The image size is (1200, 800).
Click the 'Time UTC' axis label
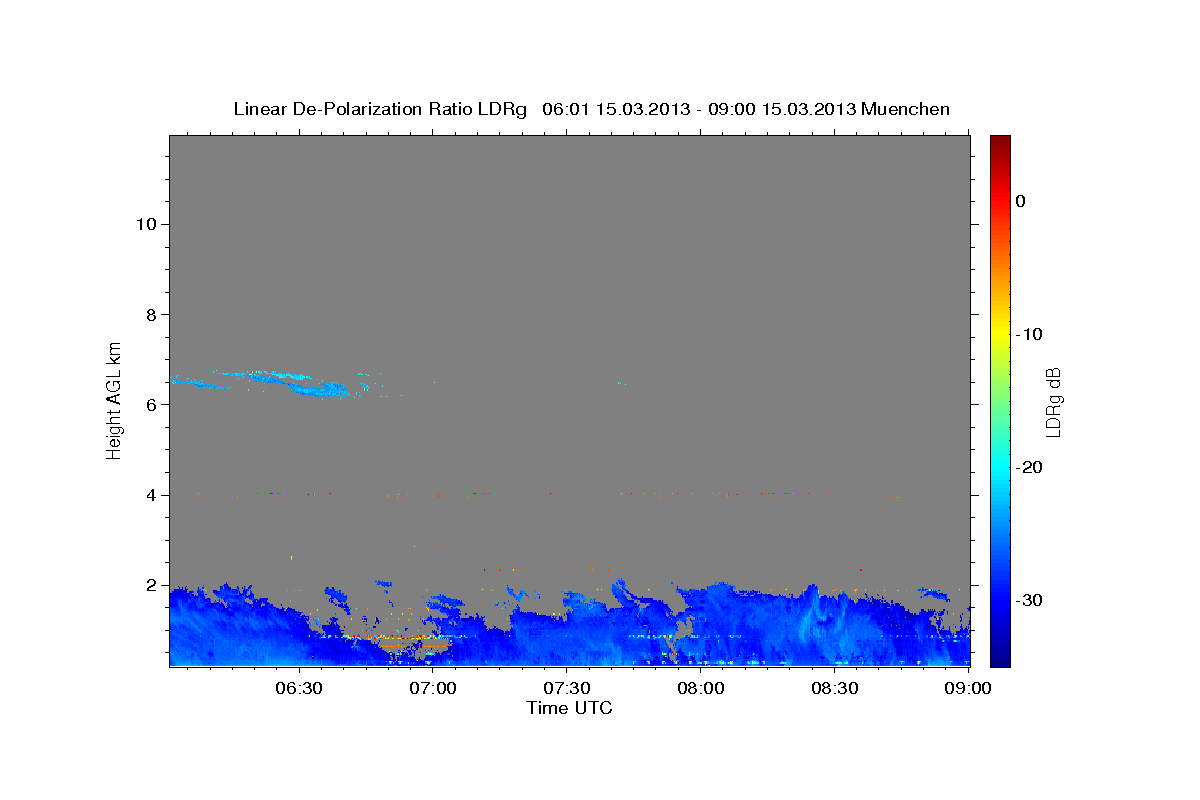coord(569,708)
